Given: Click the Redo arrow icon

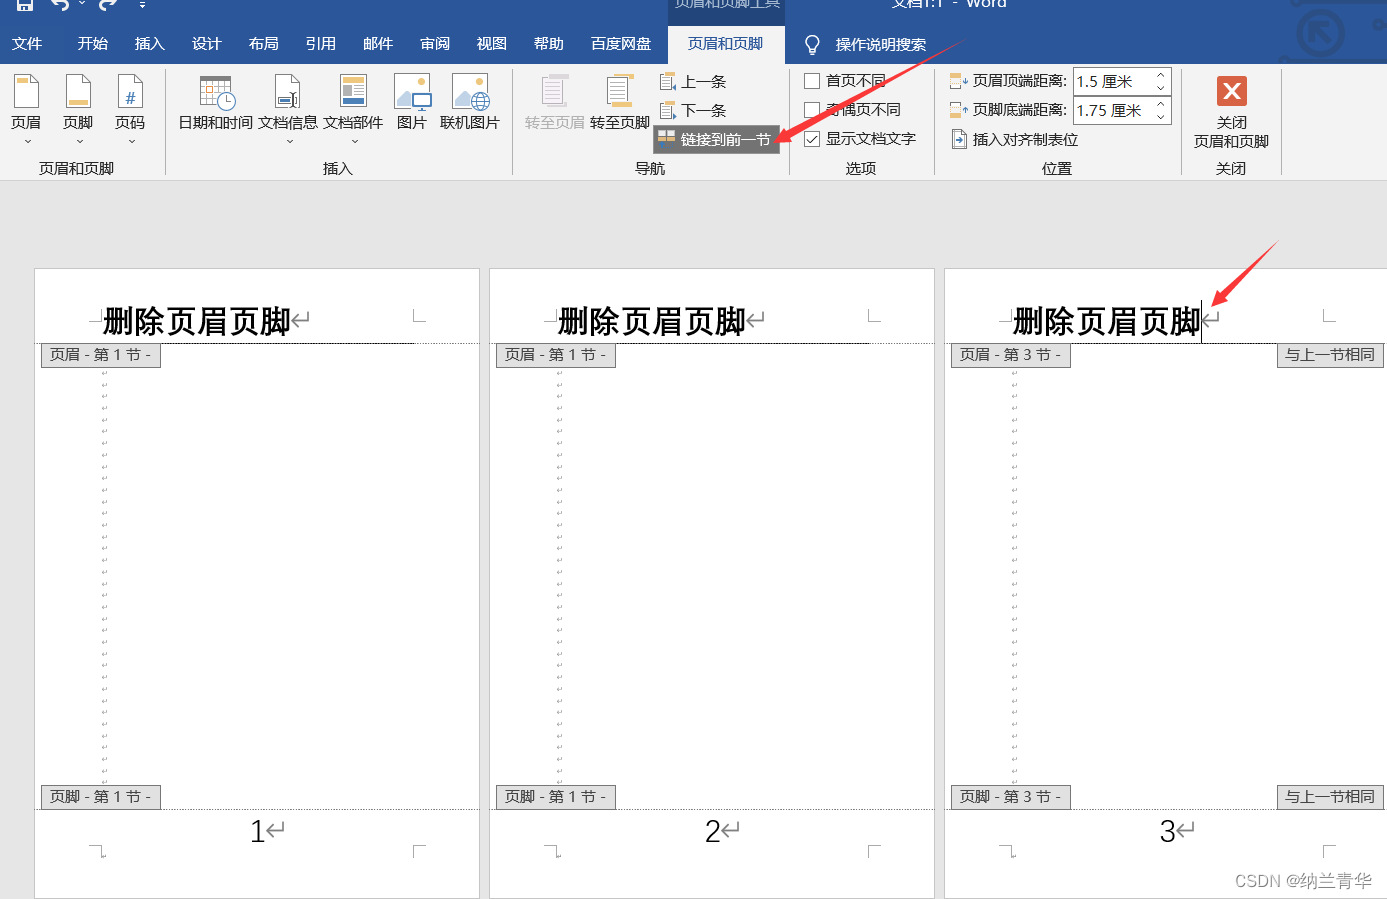Looking at the screenshot, I should [107, 5].
